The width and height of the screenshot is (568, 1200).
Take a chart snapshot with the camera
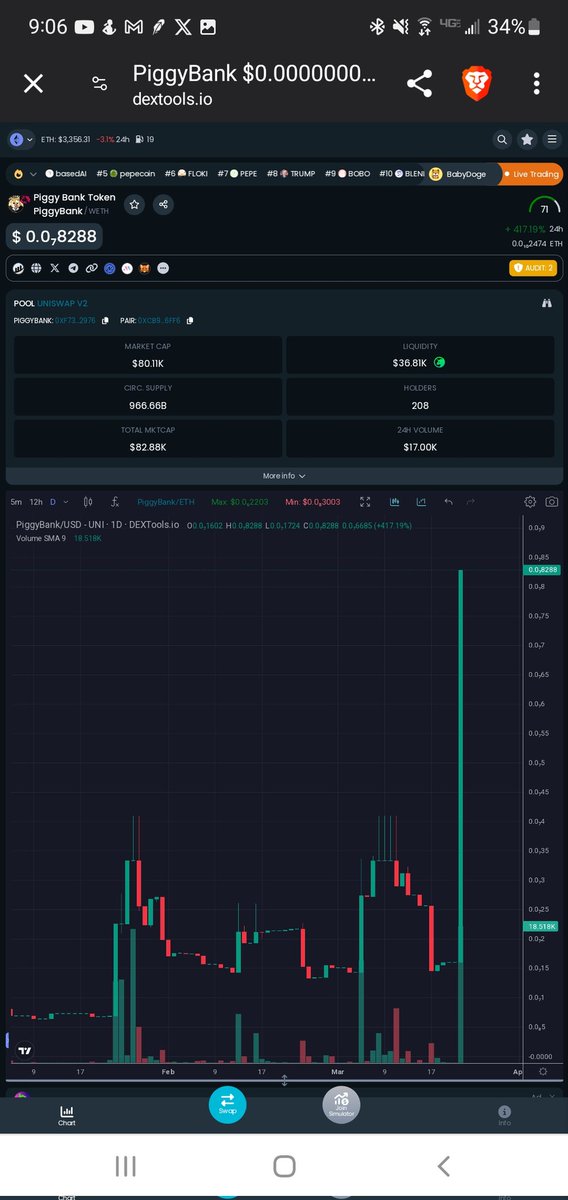(x=550, y=502)
